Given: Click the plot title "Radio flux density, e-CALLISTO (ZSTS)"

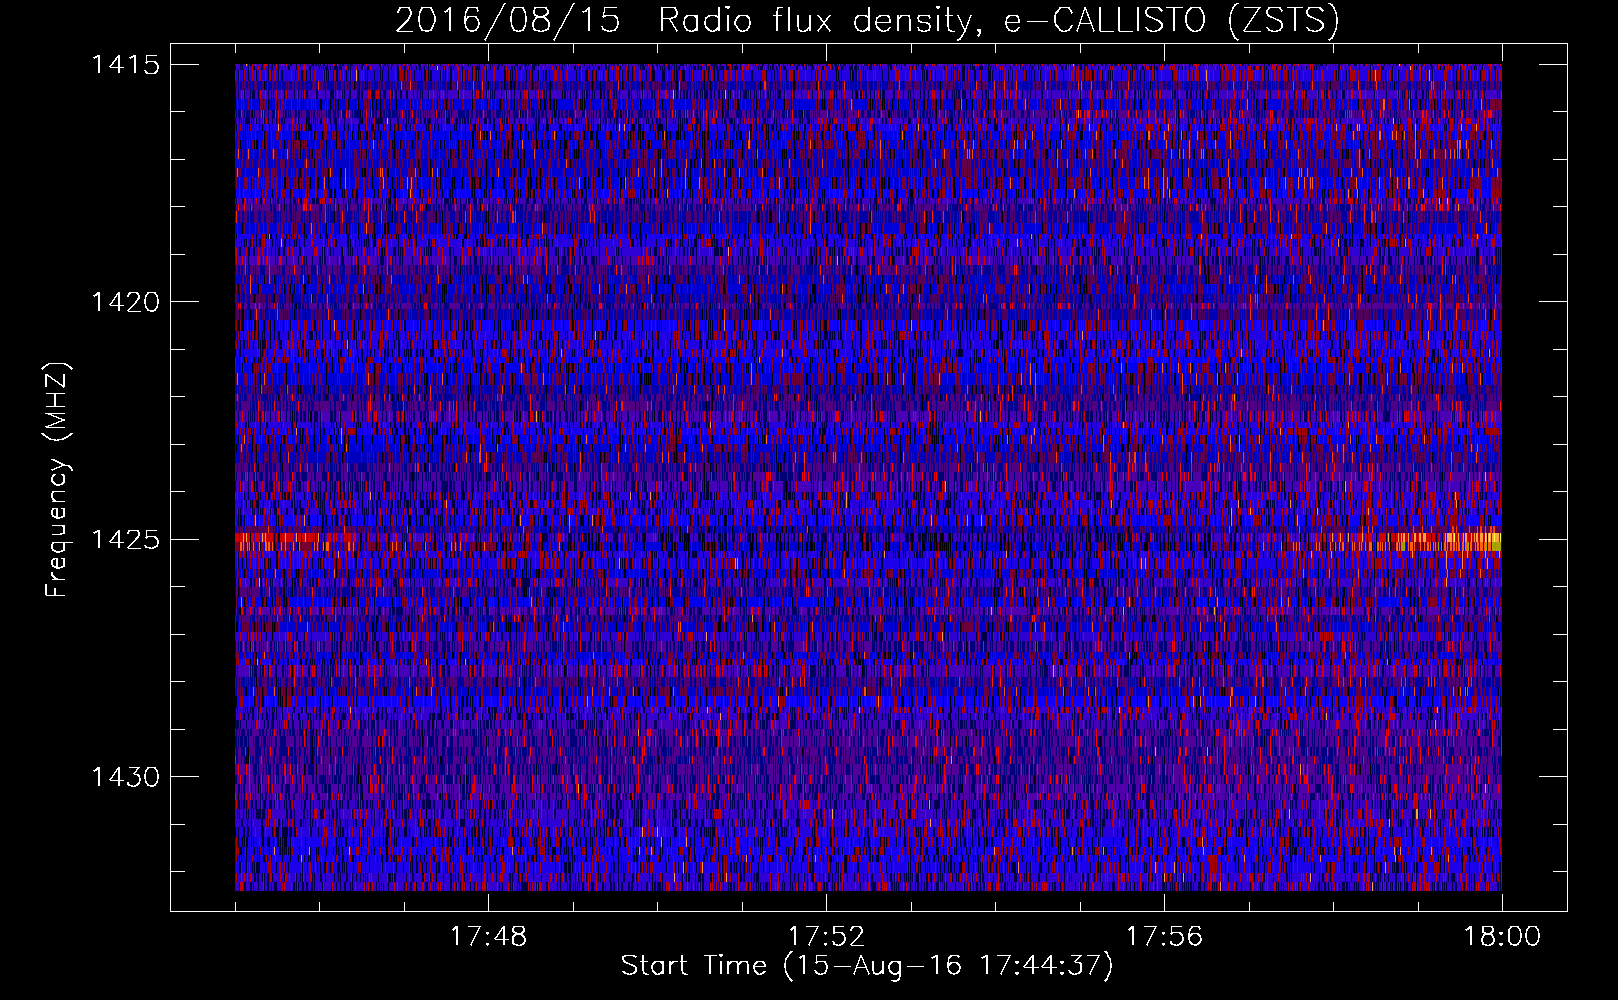Looking at the screenshot, I should [999, 20].
